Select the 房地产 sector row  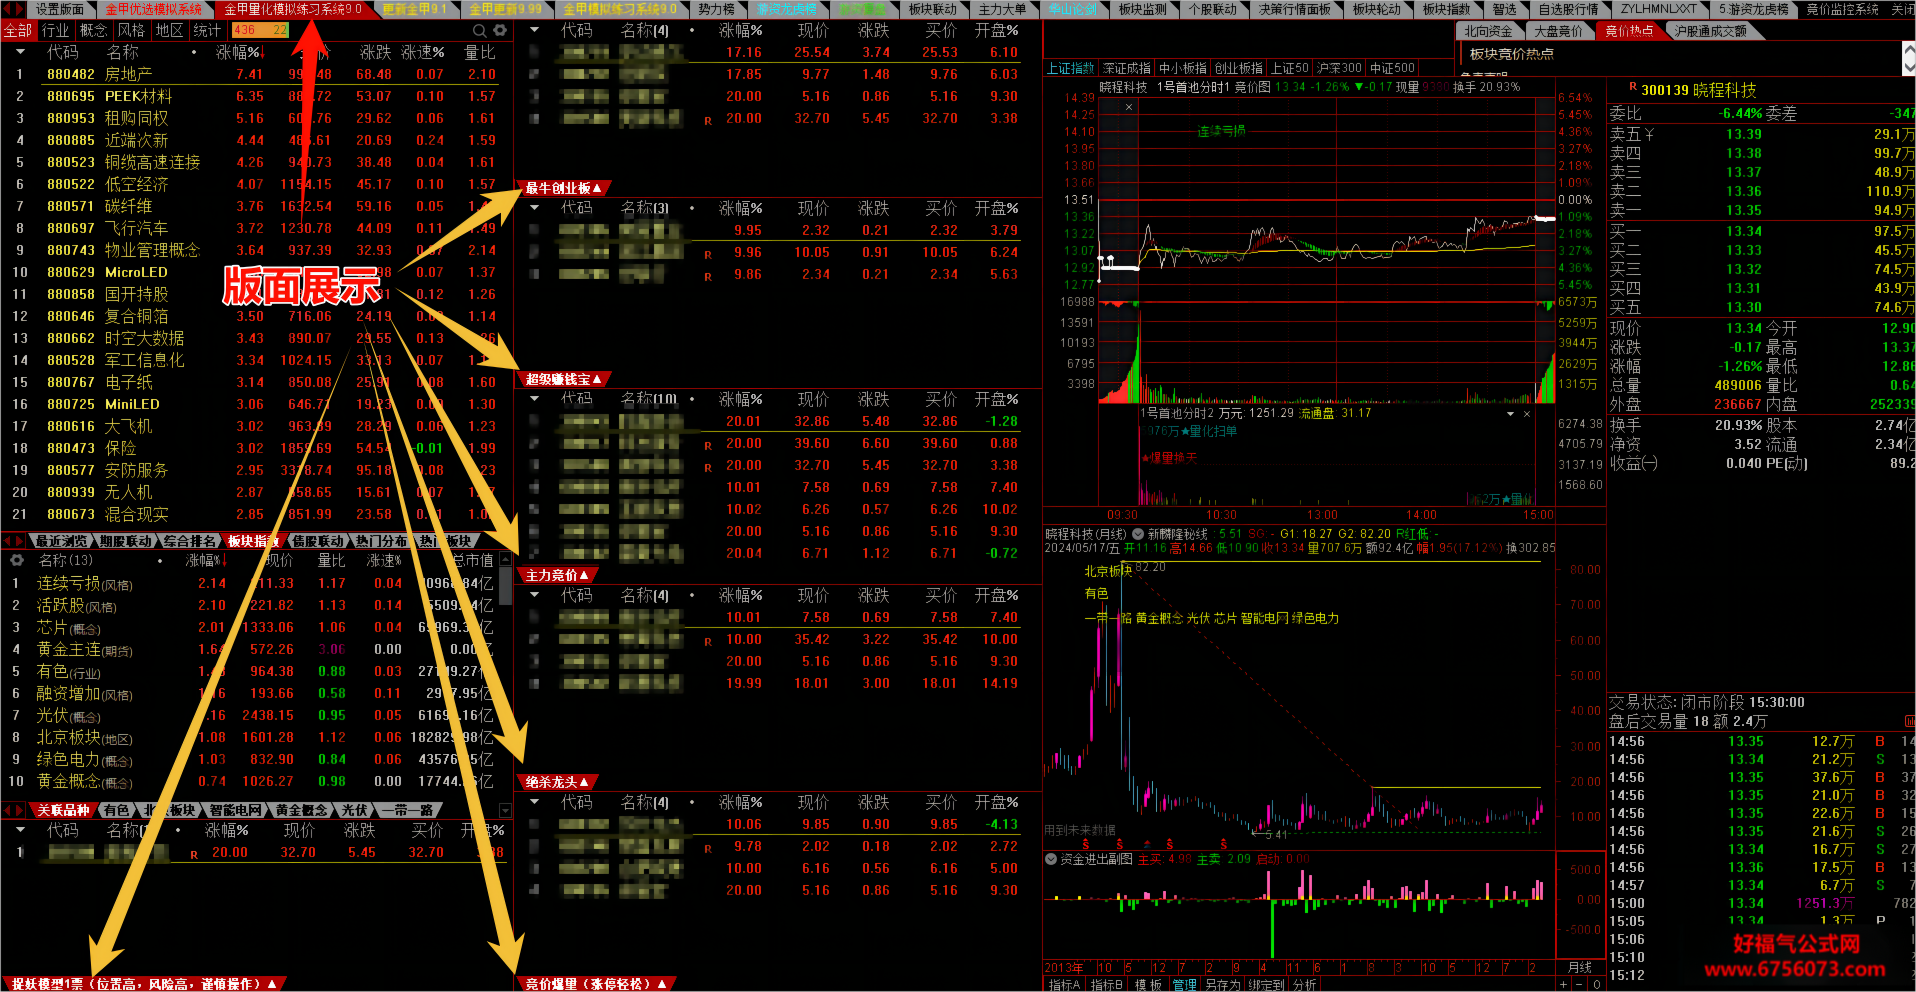[x=256, y=75]
